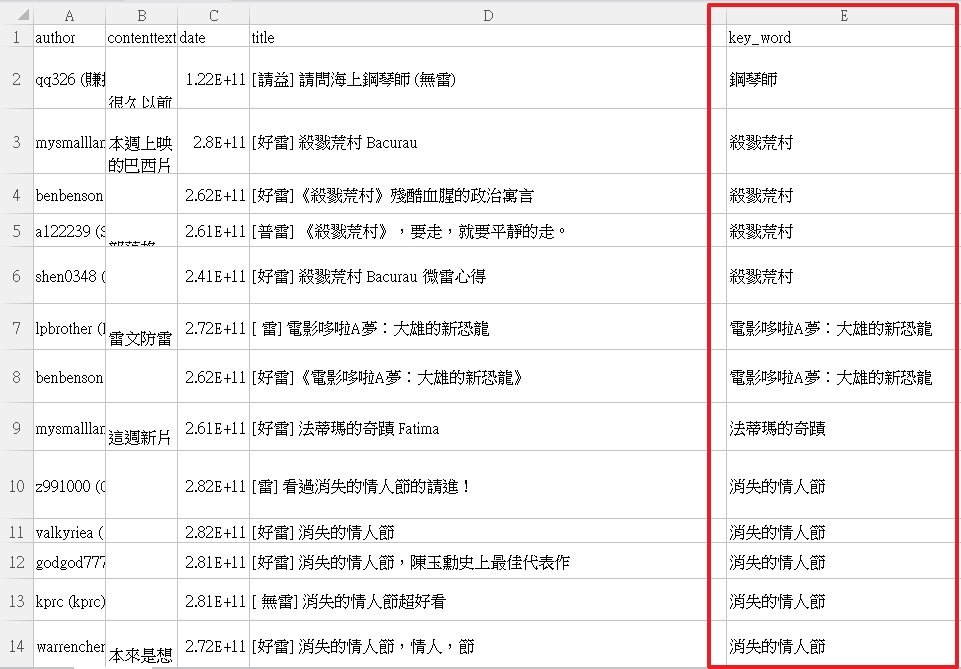The image size is (961, 669).
Task: Click the 'contenttext' header cell
Action: click(x=142, y=37)
